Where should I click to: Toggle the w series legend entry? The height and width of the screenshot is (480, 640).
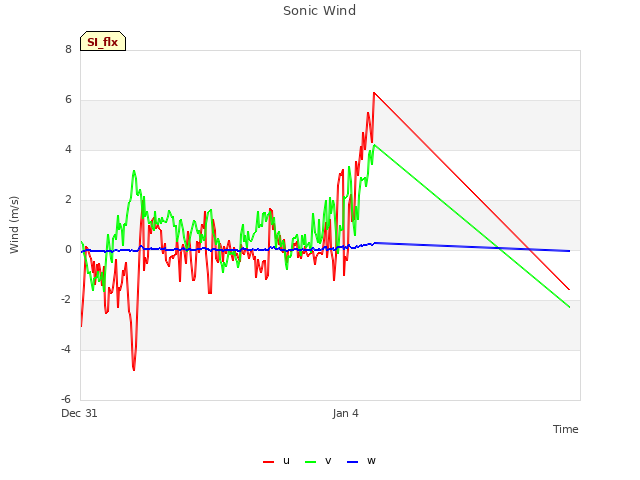[x=361, y=461]
